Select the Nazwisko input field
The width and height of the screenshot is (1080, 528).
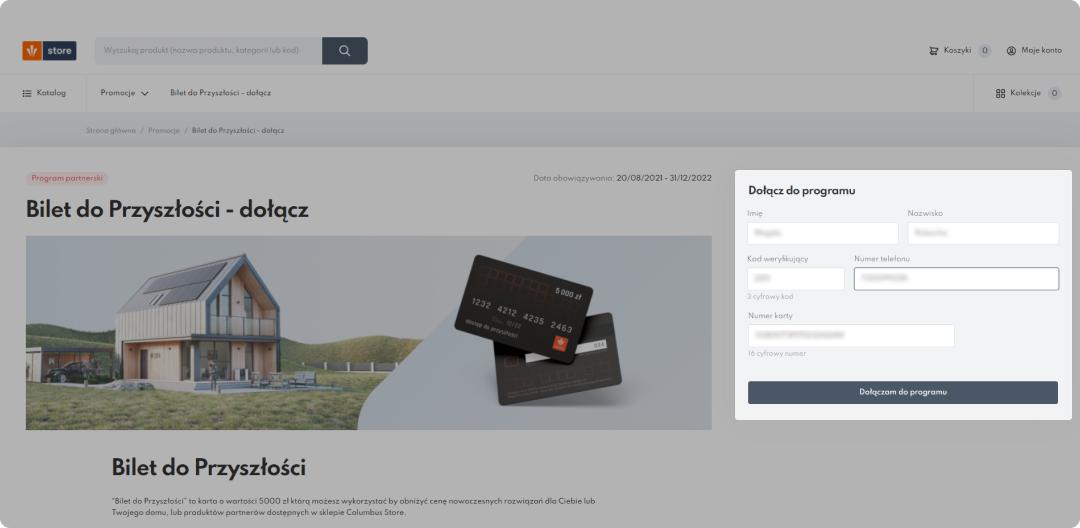983,233
